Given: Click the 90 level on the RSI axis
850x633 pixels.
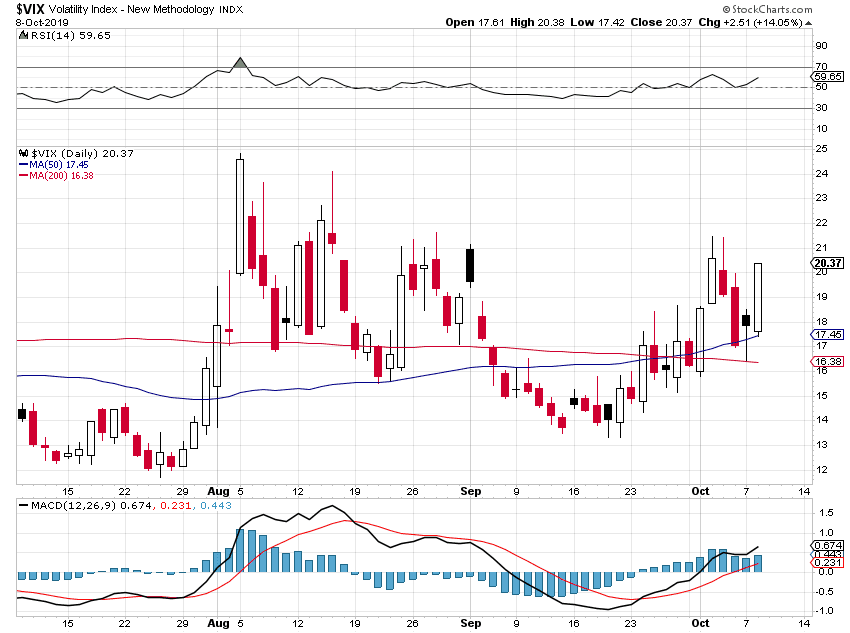Looking at the screenshot, I should click(x=822, y=46).
